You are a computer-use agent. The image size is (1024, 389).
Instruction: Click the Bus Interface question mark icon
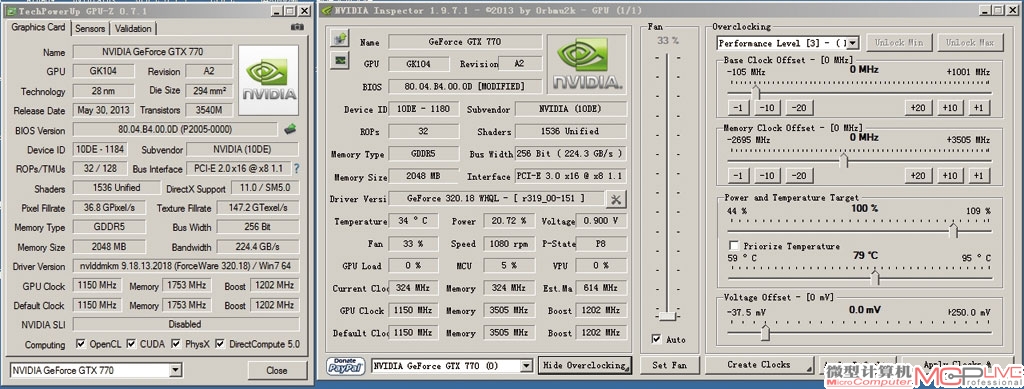point(297,168)
